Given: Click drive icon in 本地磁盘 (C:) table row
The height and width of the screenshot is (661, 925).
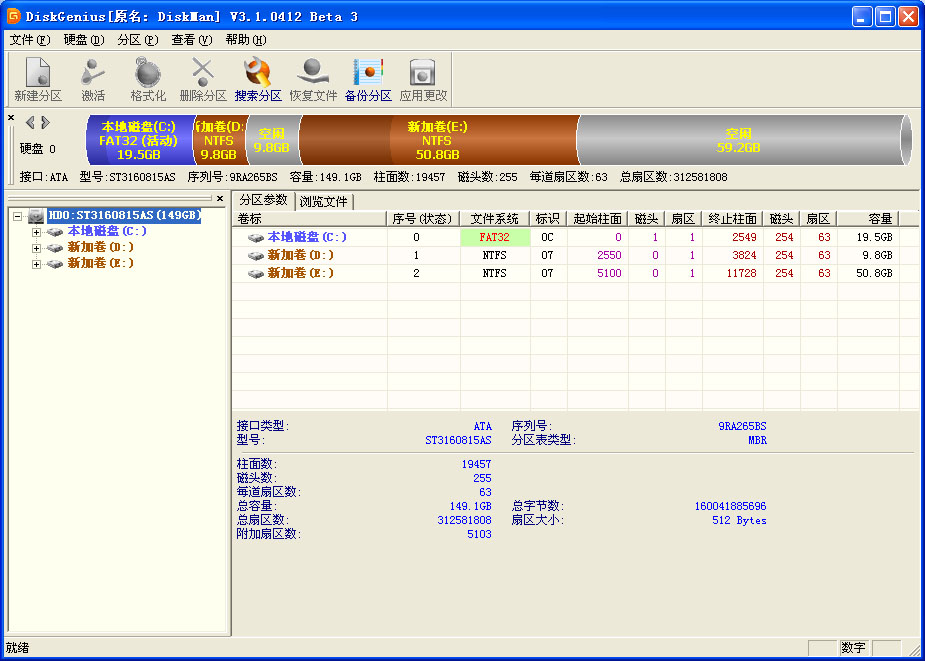Looking at the screenshot, I should tap(255, 237).
